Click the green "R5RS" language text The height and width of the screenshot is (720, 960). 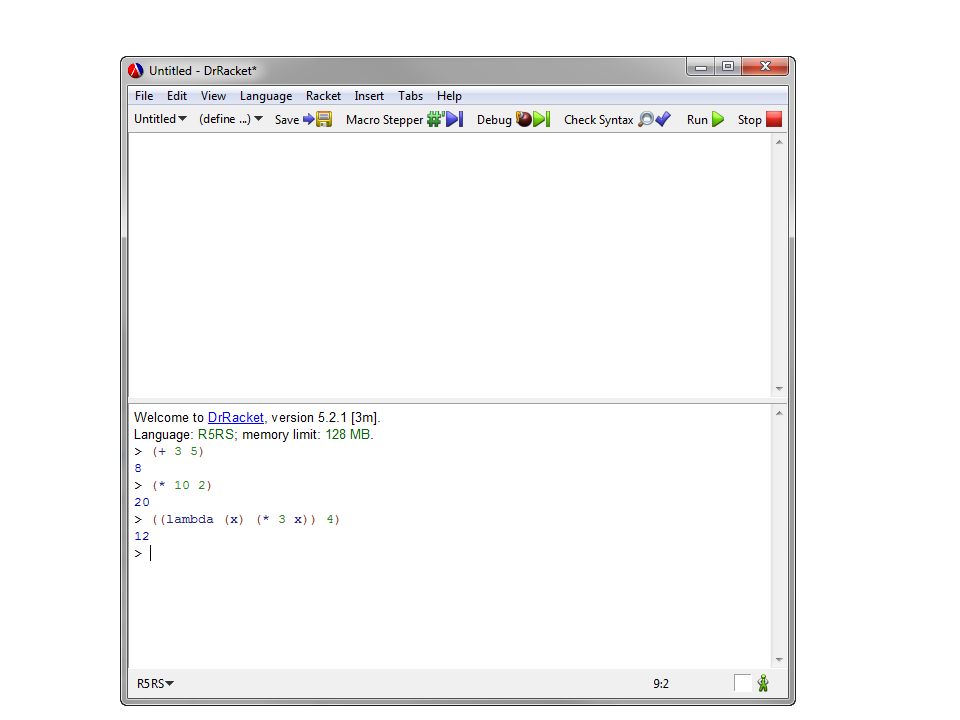pyautogui.click(x=216, y=435)
